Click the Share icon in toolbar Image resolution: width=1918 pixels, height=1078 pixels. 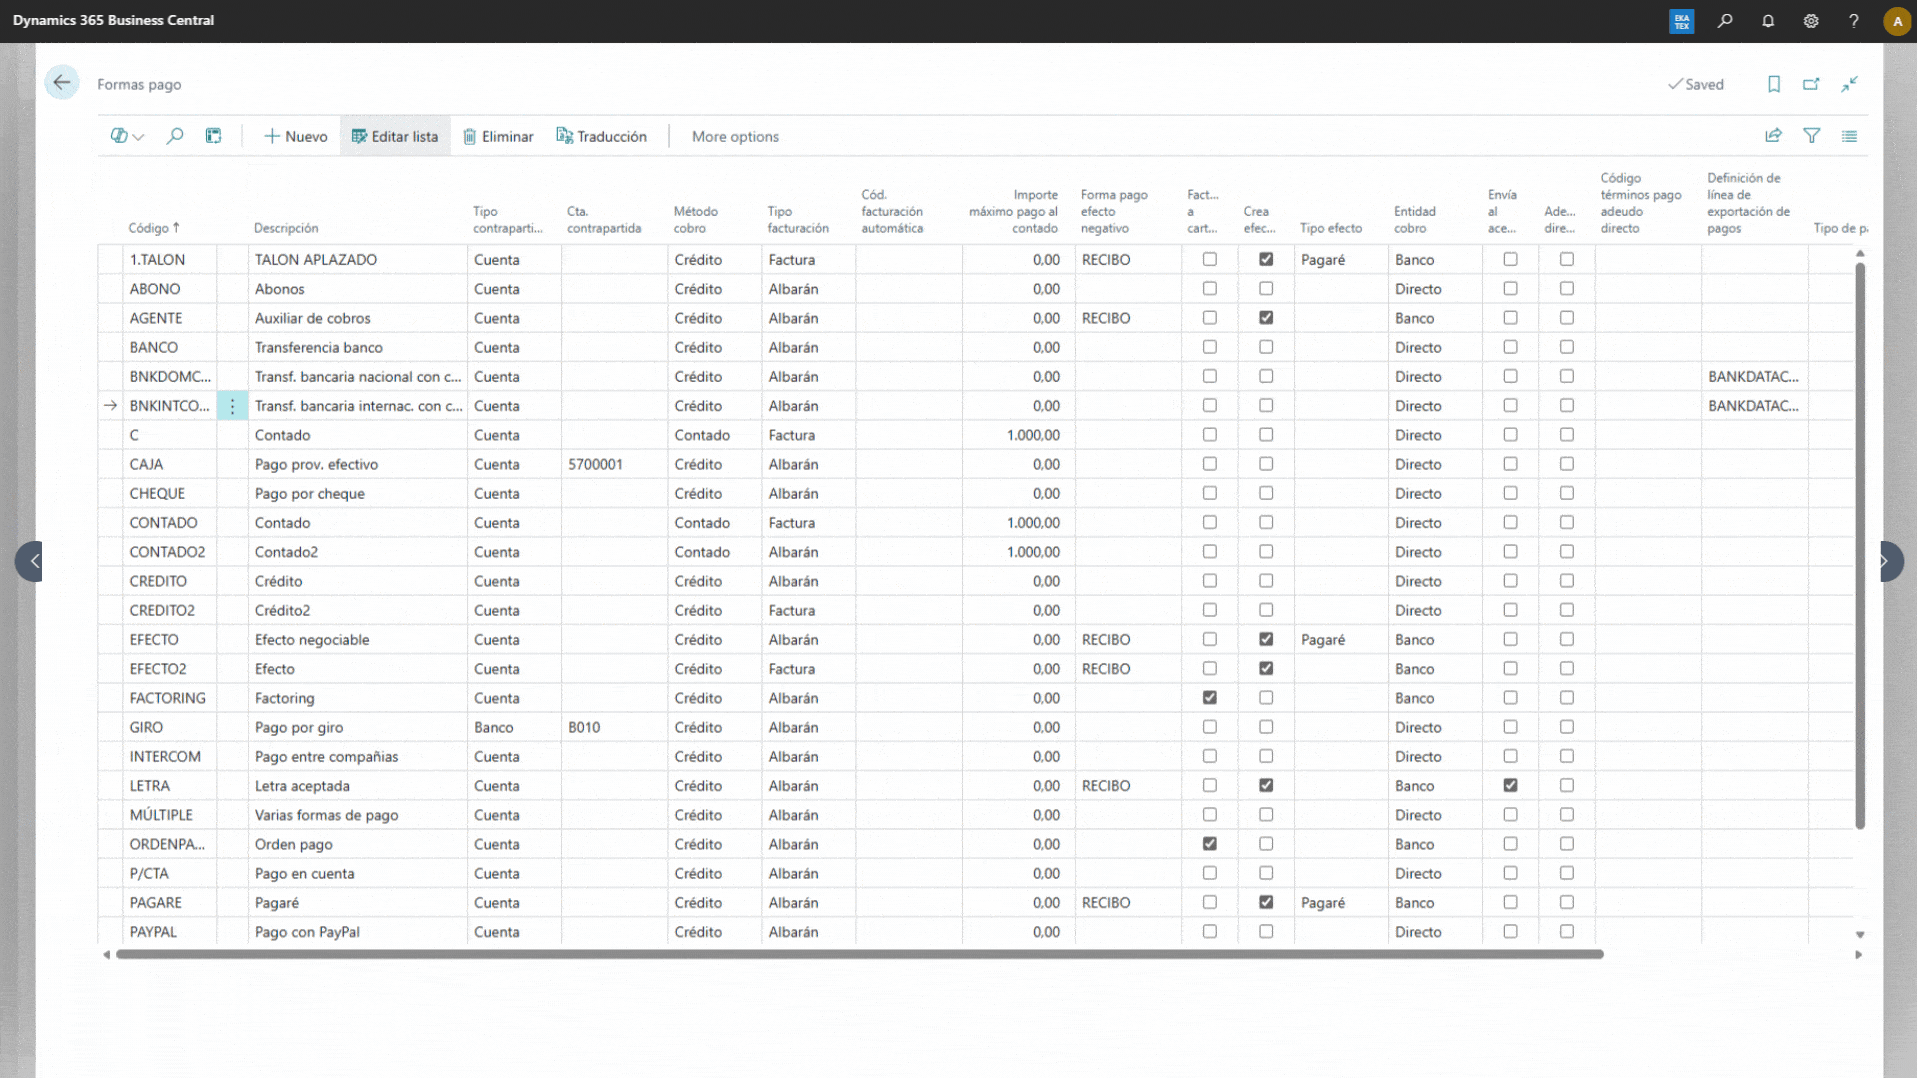point(1773,136)
